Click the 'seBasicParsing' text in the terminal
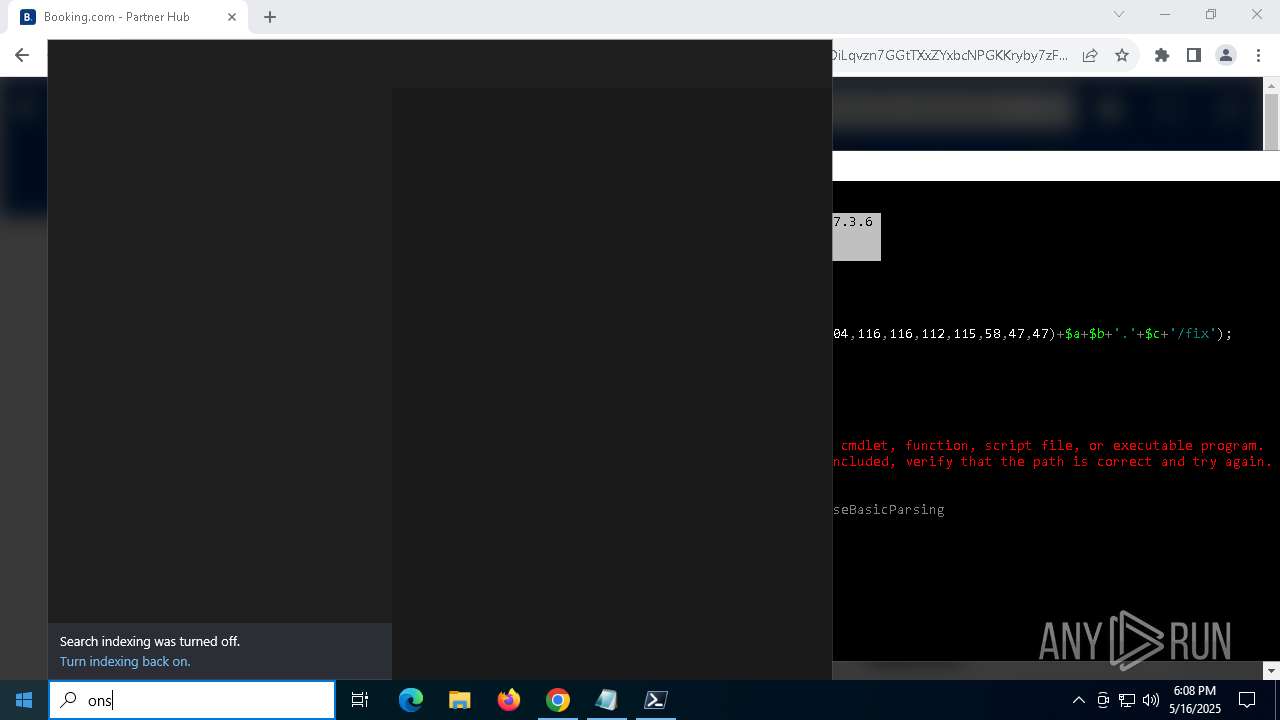 pos(888,510)
